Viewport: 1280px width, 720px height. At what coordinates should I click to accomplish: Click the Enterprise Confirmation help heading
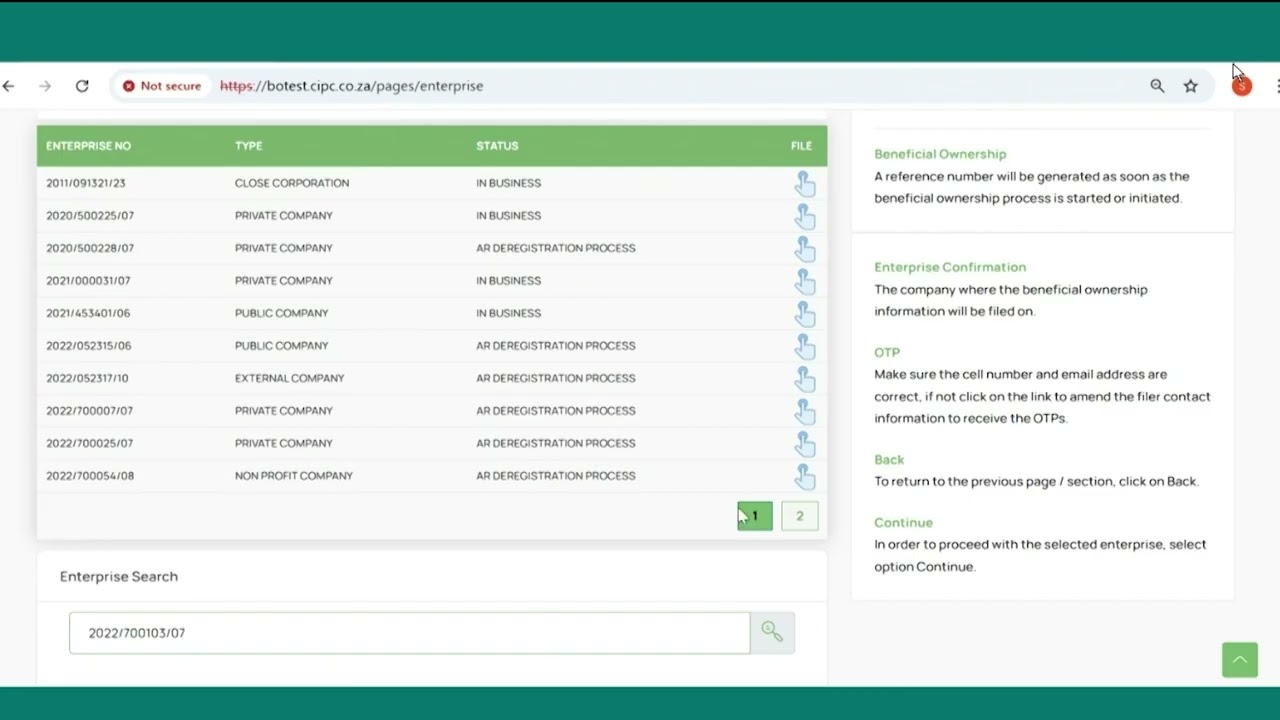point(950,267)
